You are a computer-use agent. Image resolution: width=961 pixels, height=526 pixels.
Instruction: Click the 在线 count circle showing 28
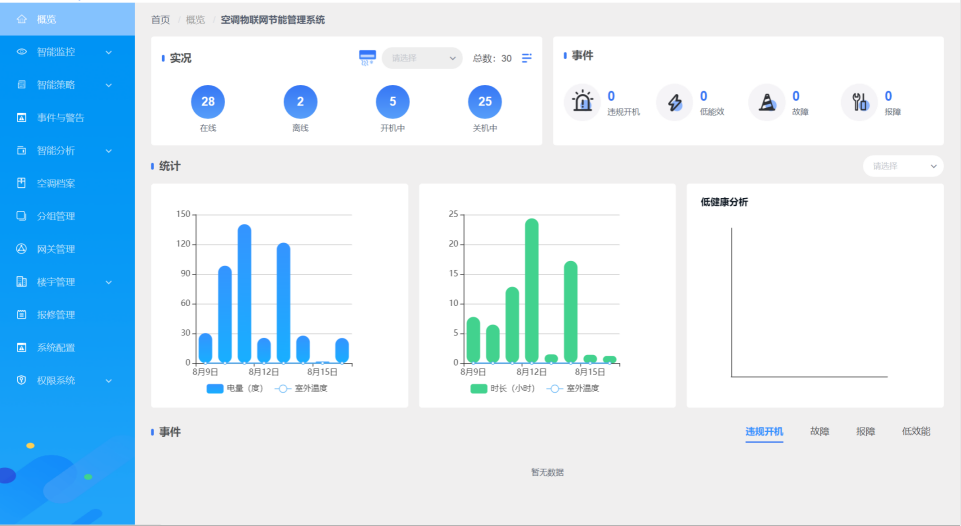click(208, 102)
